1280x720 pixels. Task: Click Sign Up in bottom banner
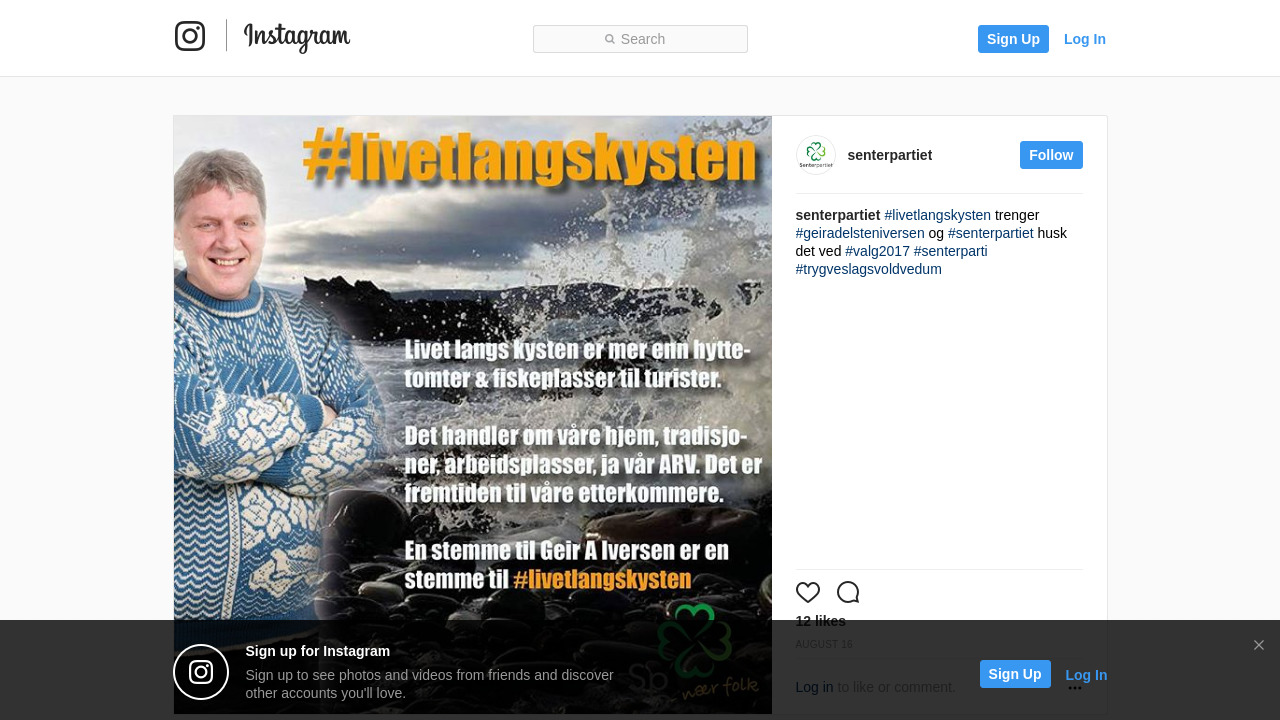(x=1015, y=674)
